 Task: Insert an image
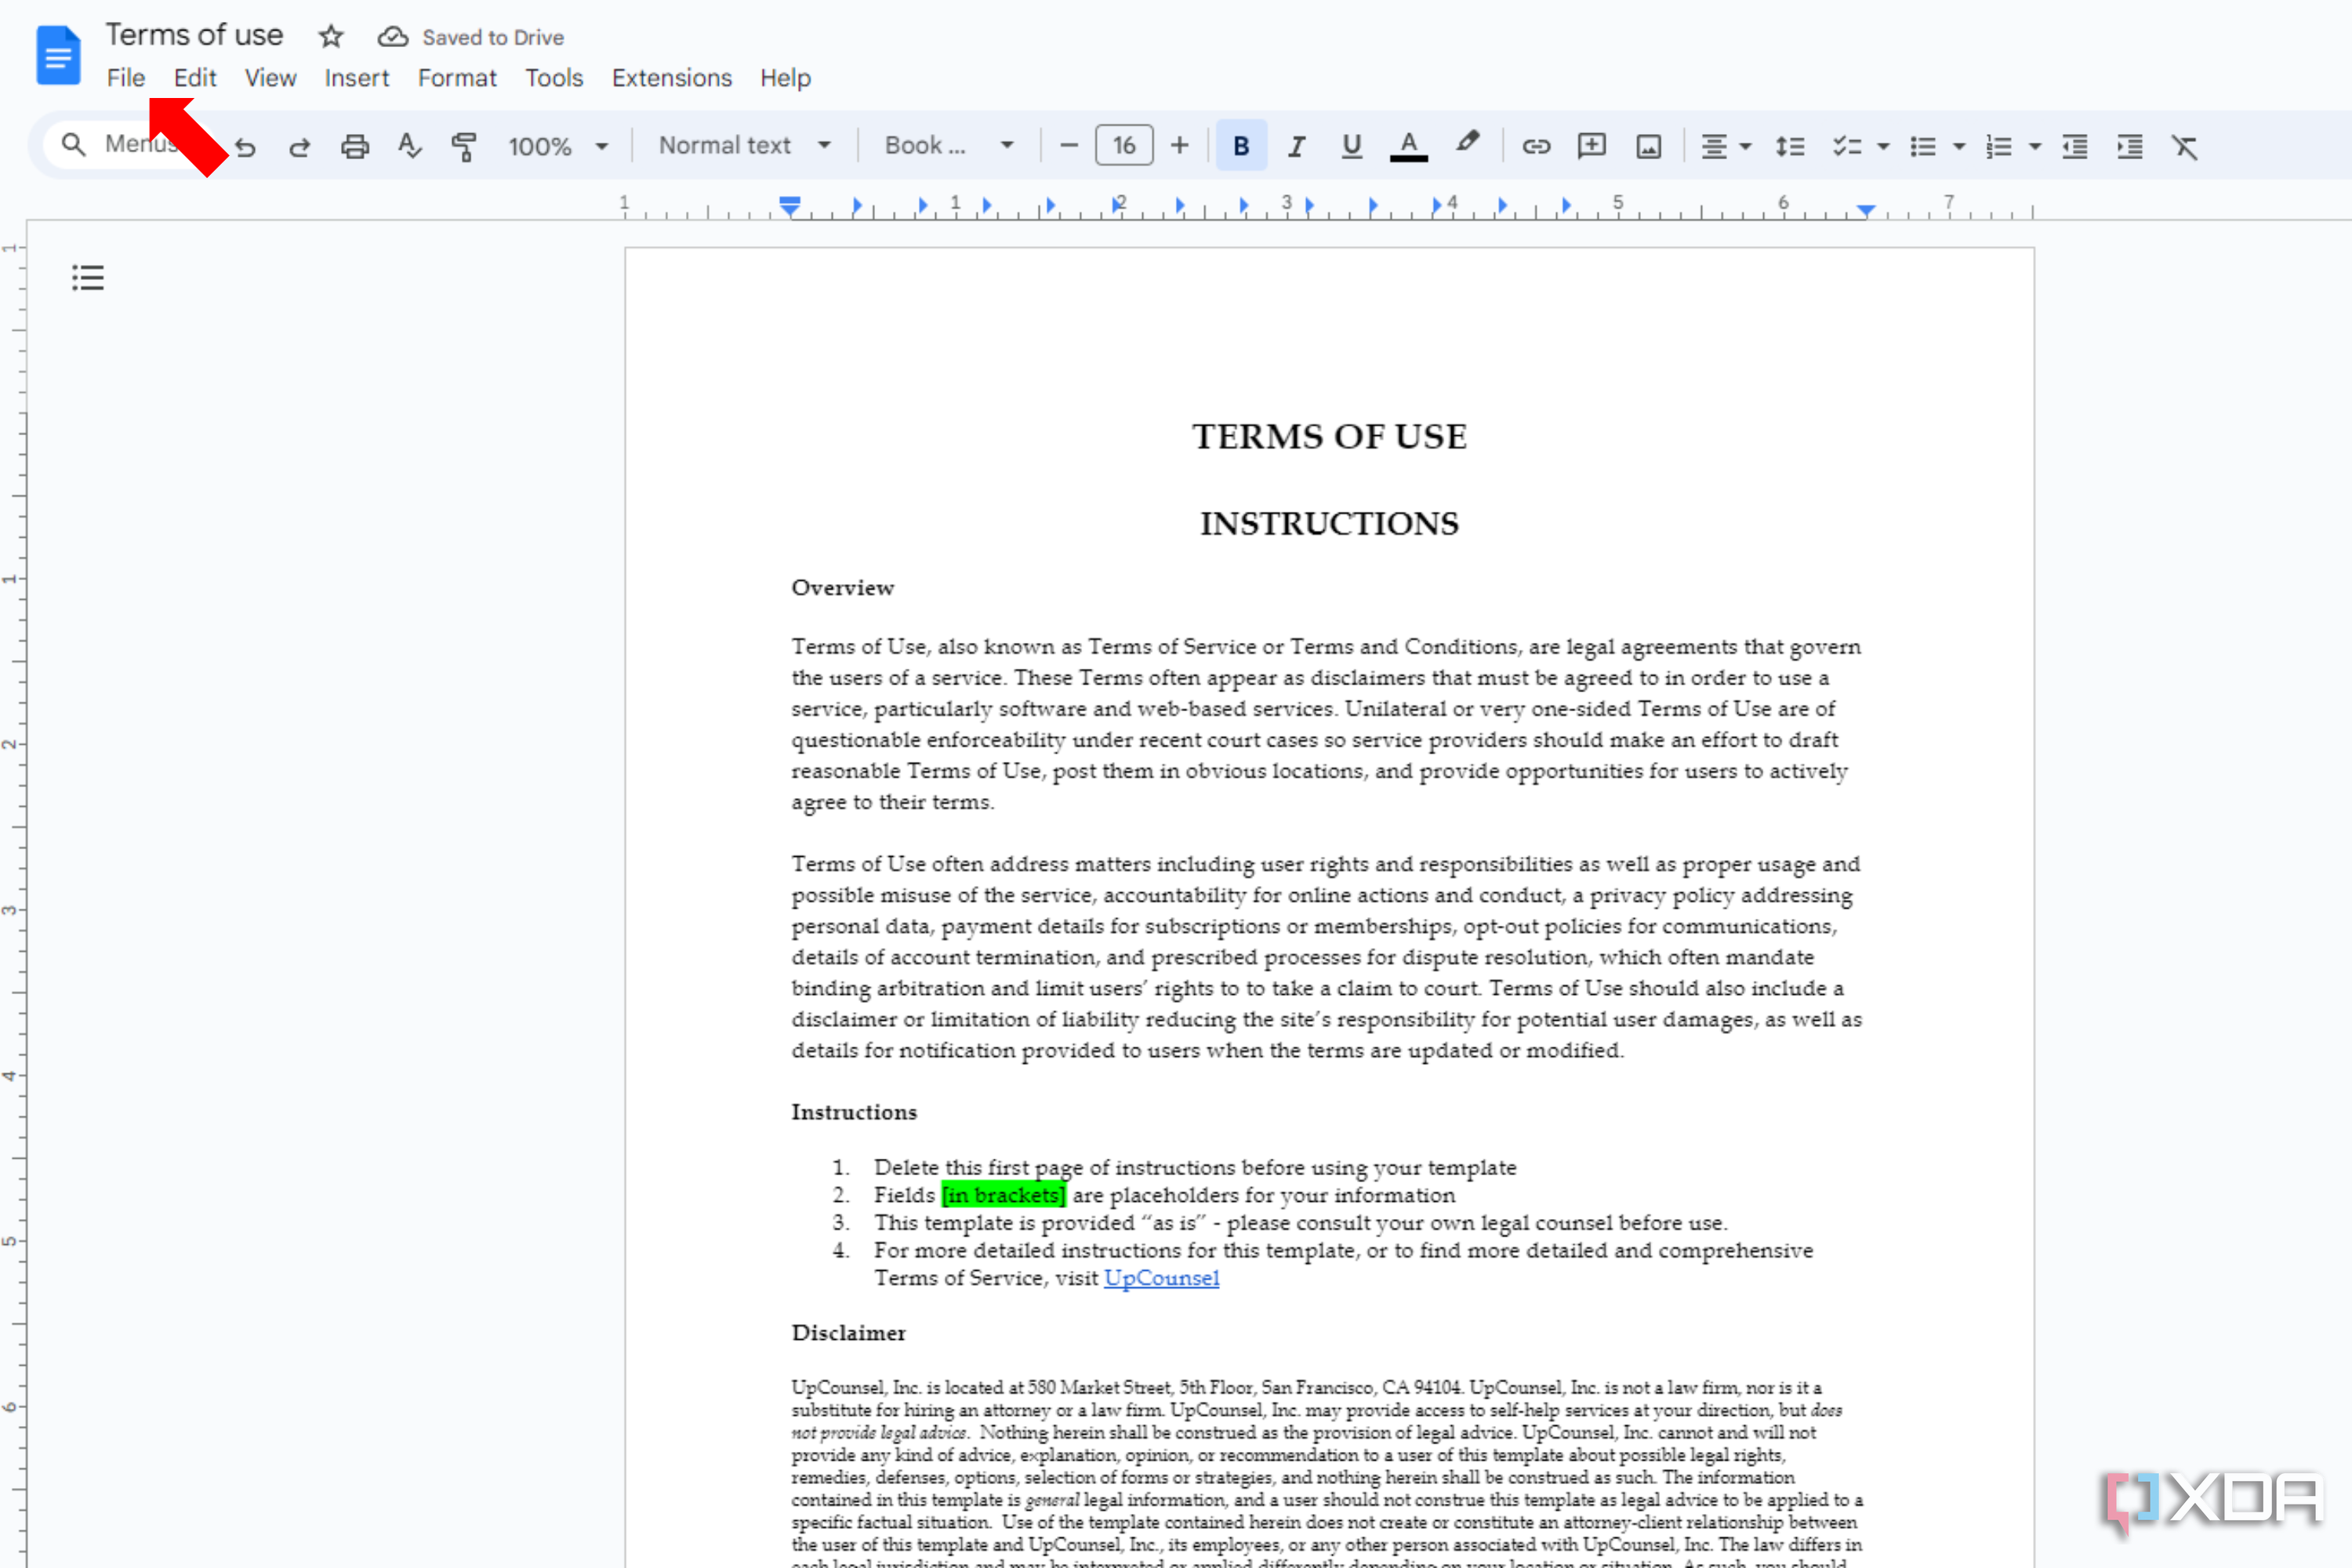point(1647,146)
